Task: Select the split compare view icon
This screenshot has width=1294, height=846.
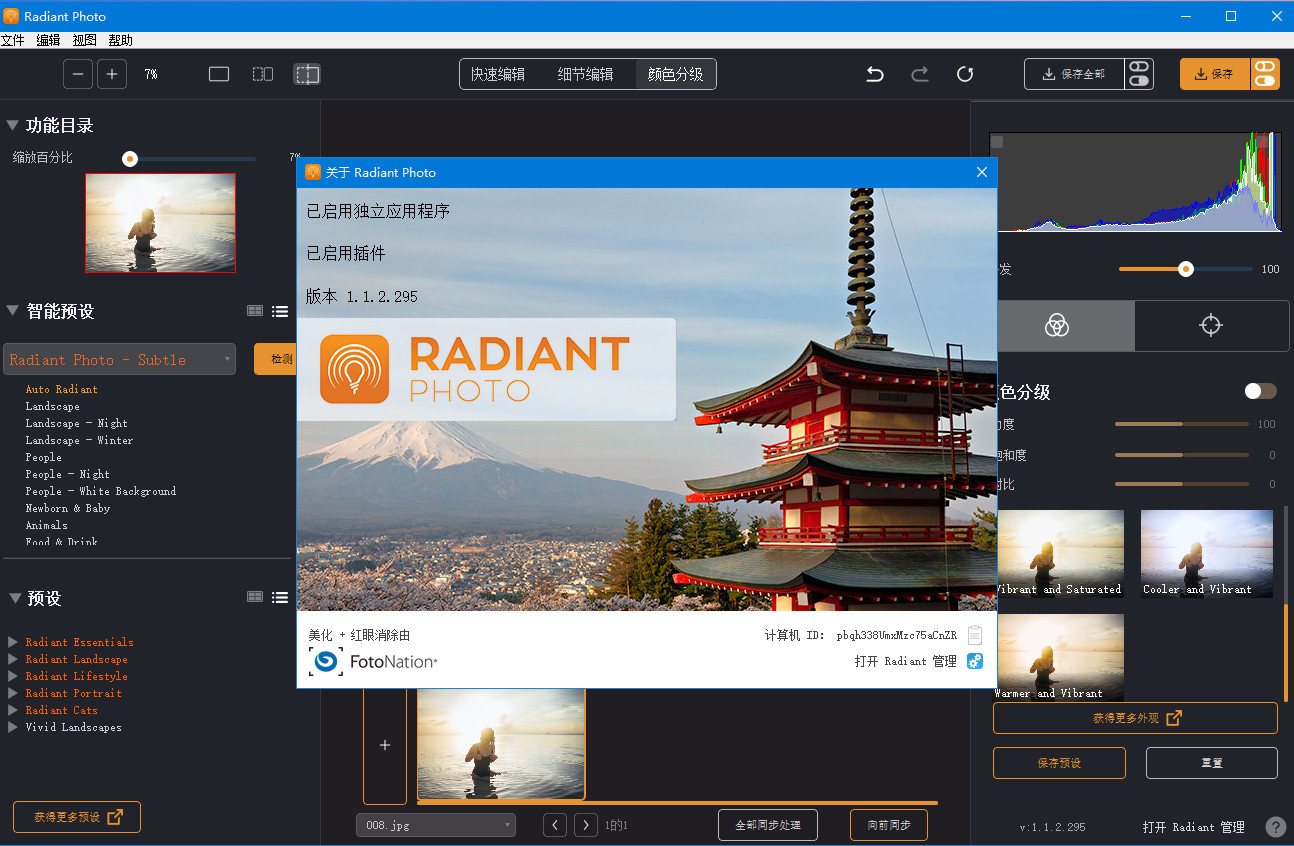Action: 262,73
